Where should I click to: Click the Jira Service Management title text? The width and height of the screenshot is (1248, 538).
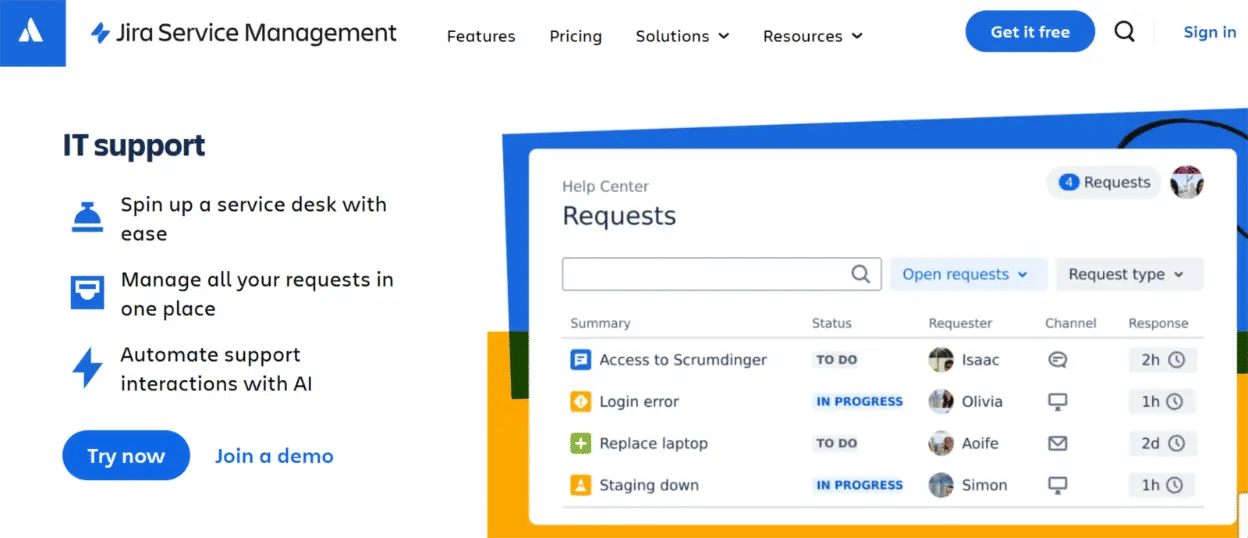256,33
